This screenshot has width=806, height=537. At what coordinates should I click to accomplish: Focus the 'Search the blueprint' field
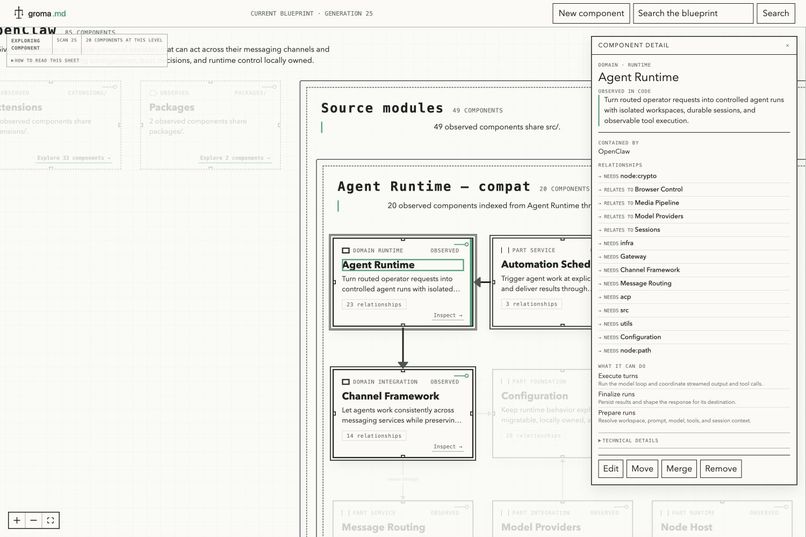(693, 13)
